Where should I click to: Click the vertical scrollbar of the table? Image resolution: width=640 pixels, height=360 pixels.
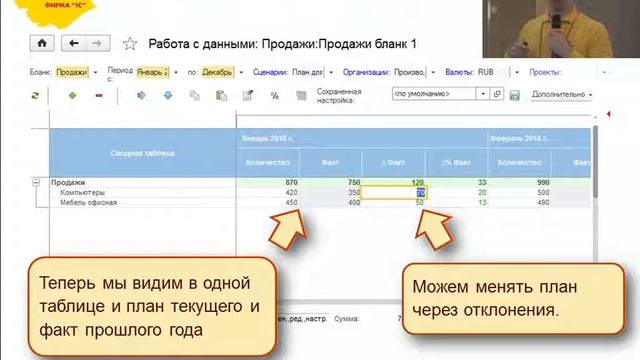coord(596,163)
